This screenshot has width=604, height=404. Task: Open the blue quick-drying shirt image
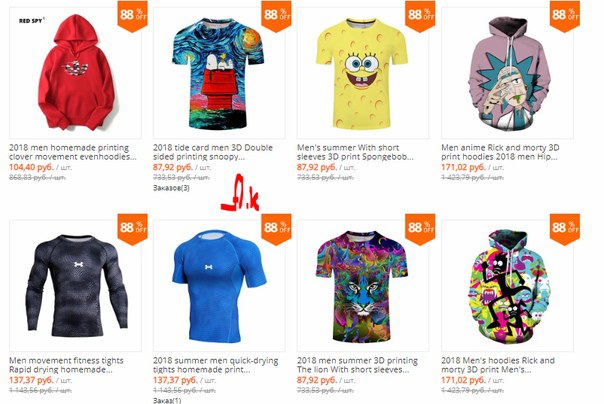click(219, 286)
